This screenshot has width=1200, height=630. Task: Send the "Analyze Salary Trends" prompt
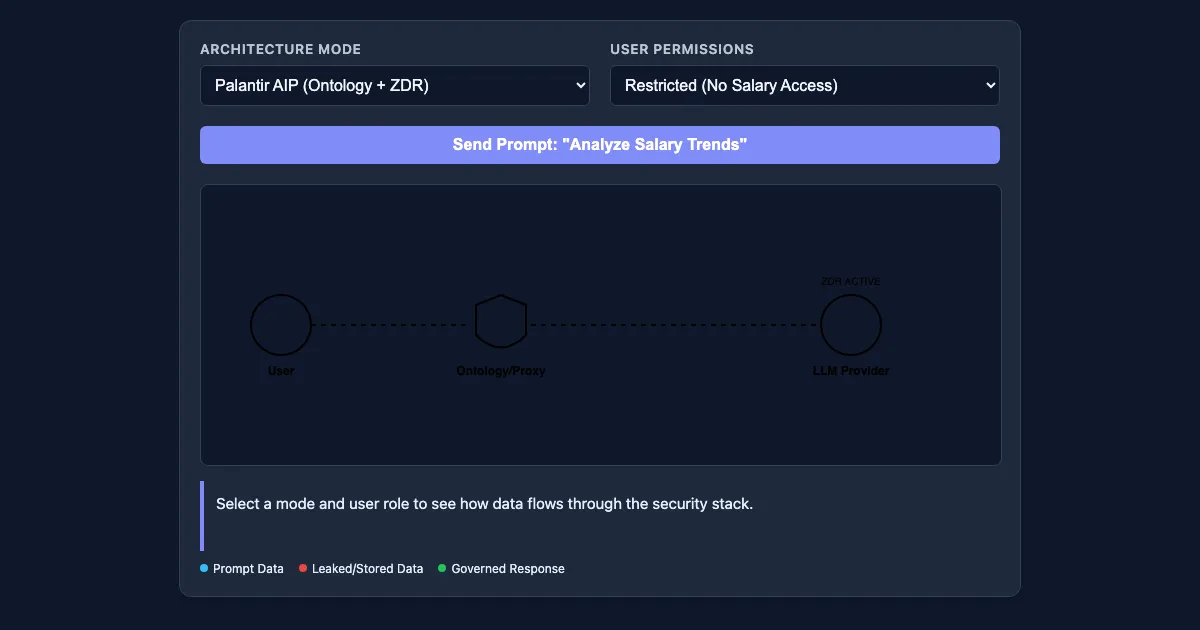point(600,145)
